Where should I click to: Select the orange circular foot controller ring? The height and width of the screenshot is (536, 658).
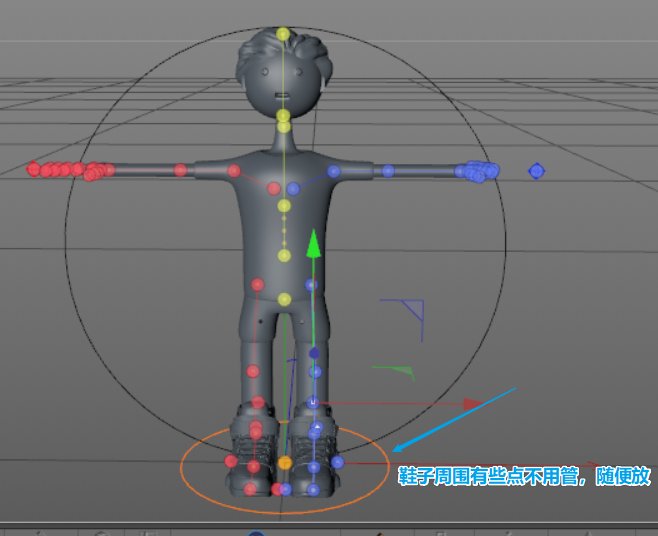coord(285,467)
